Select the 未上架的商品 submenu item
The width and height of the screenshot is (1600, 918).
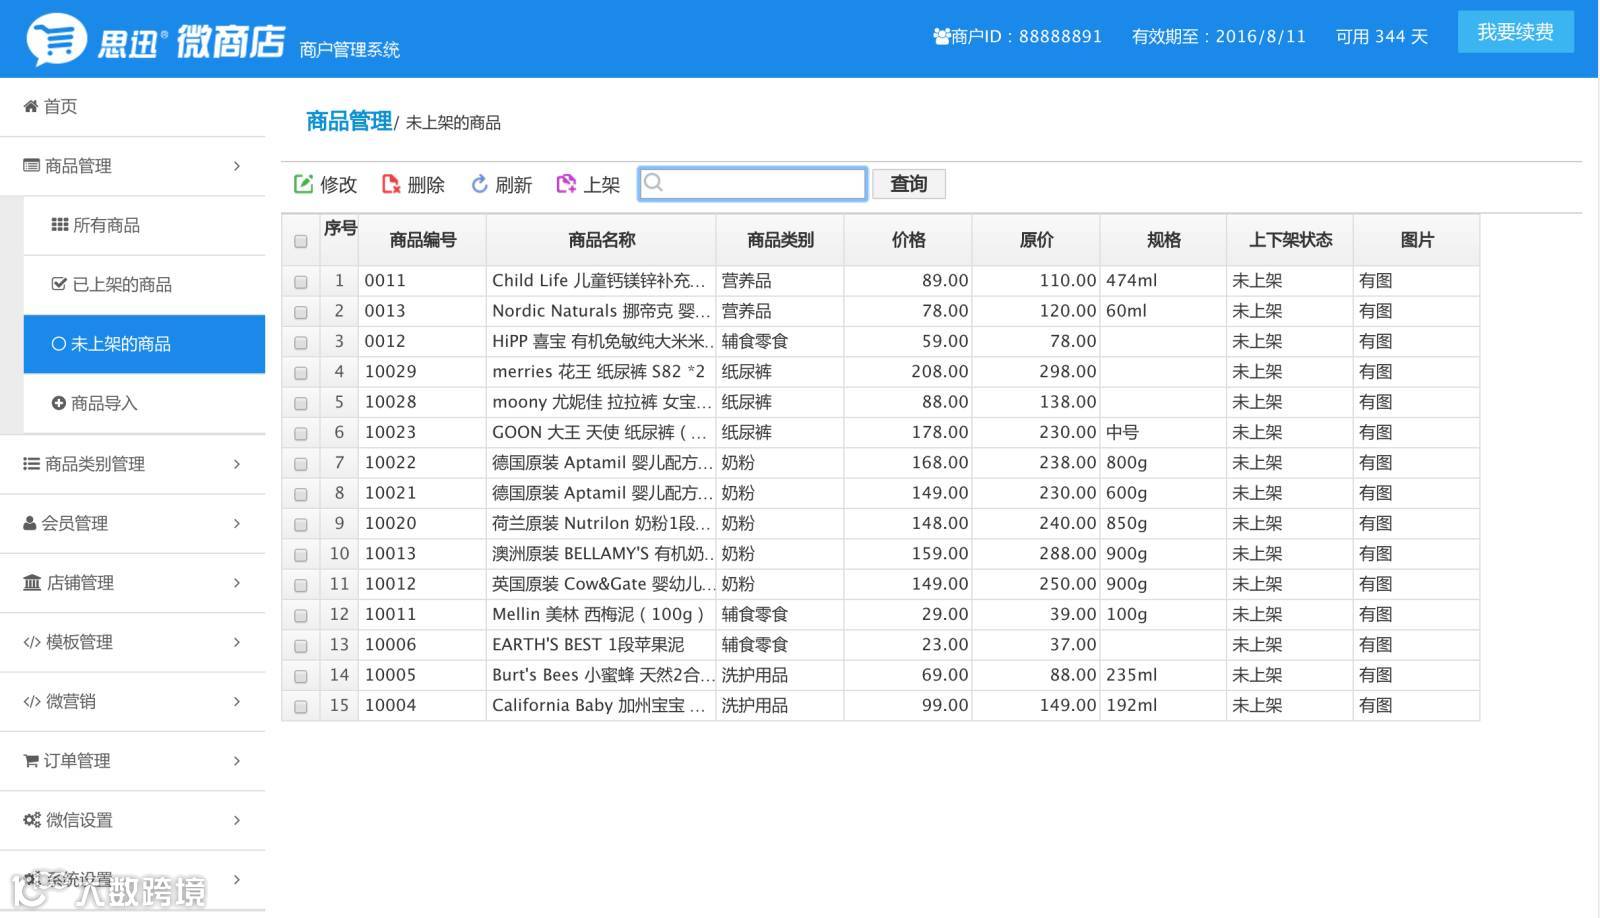(144, 344)
